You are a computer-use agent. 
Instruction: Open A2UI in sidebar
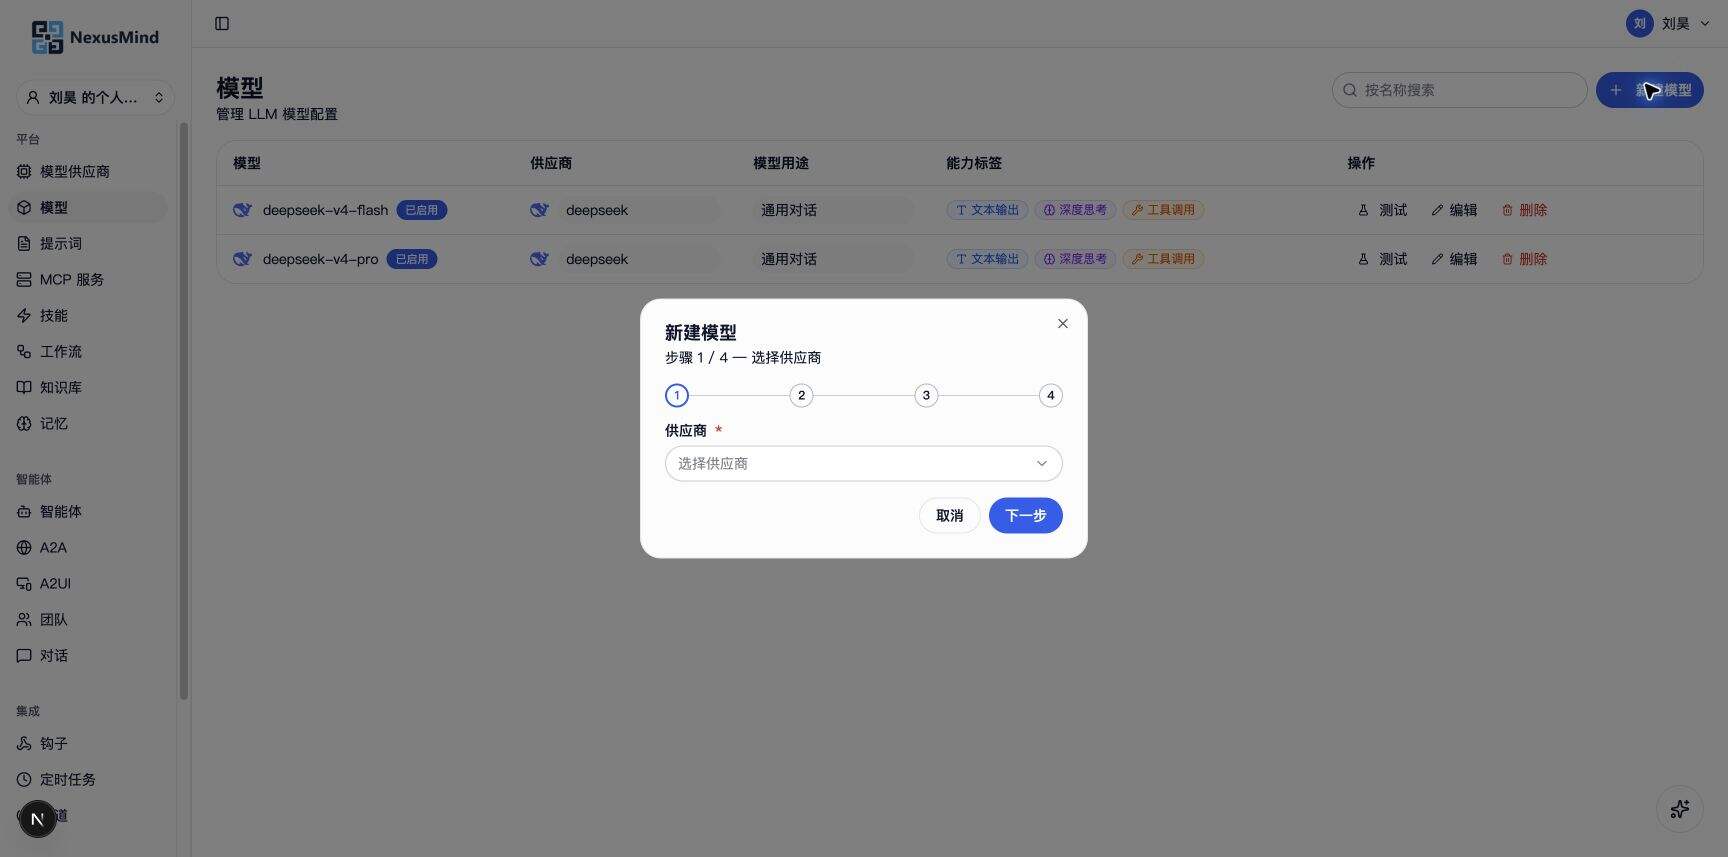coord(88,583)
